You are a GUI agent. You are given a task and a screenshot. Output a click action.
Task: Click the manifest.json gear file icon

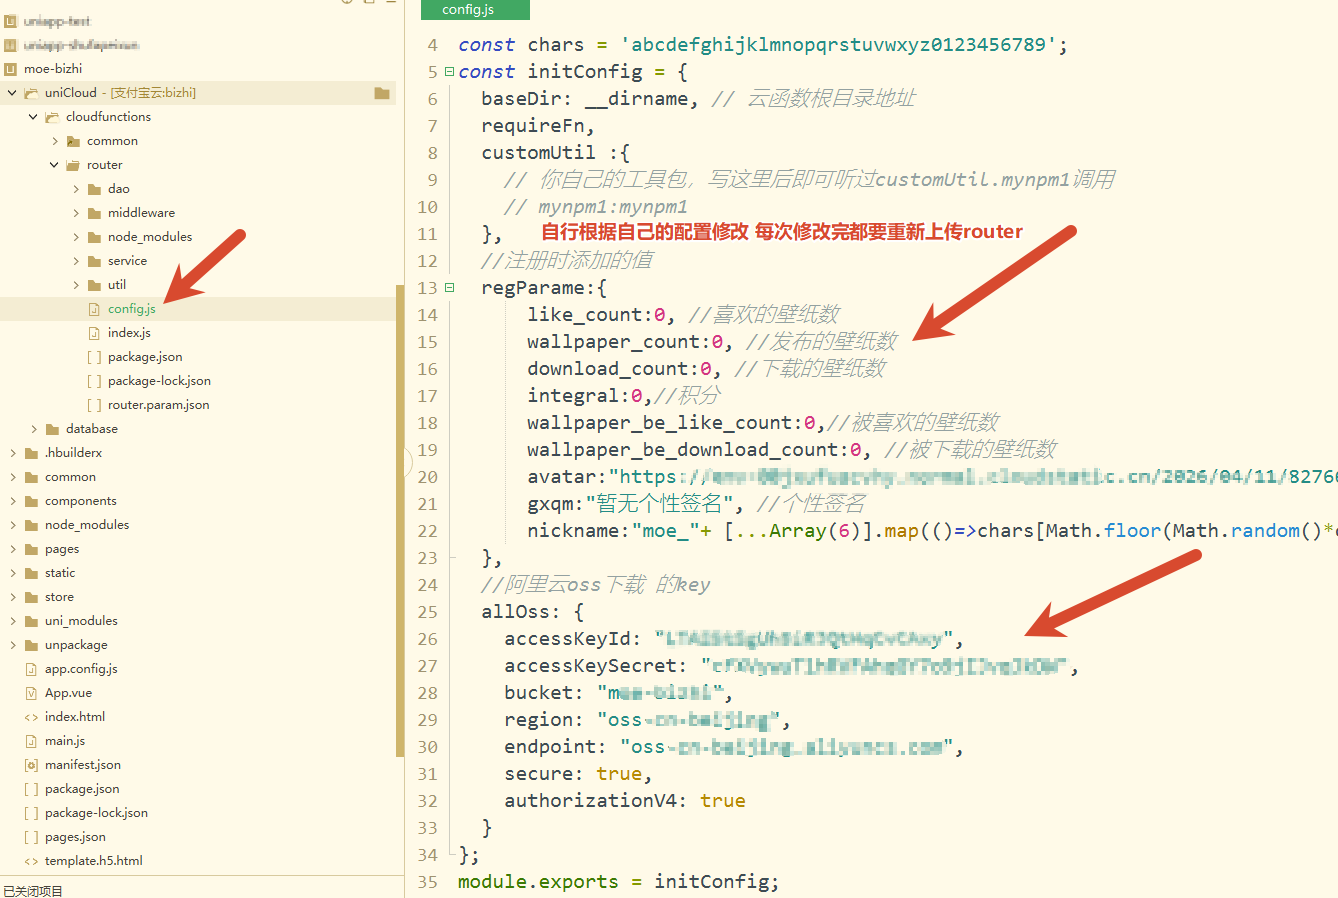click(31, 765)
